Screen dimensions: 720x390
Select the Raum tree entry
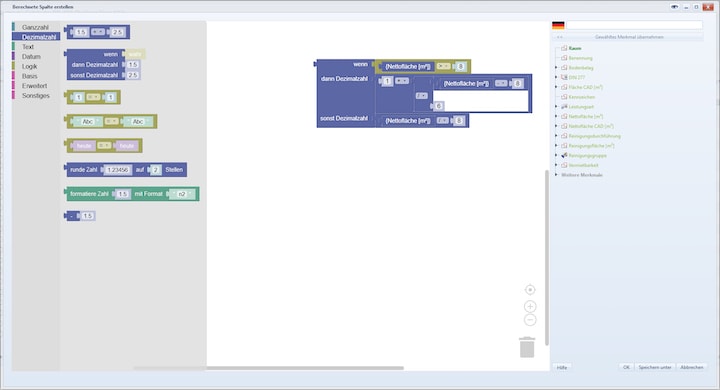(x=574, y=48)
